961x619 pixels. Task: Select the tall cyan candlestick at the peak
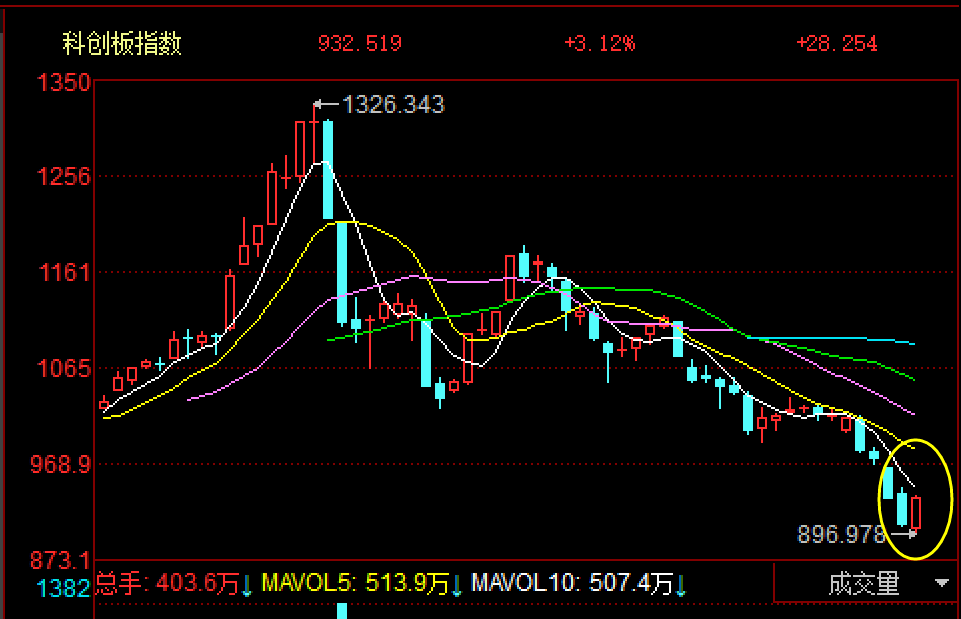coord(328,170)
